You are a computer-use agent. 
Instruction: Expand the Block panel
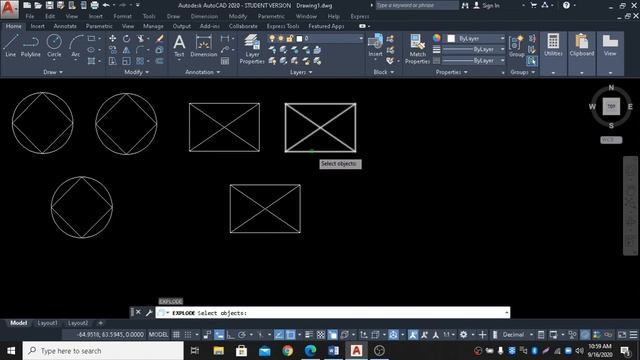tap(384, 72)
